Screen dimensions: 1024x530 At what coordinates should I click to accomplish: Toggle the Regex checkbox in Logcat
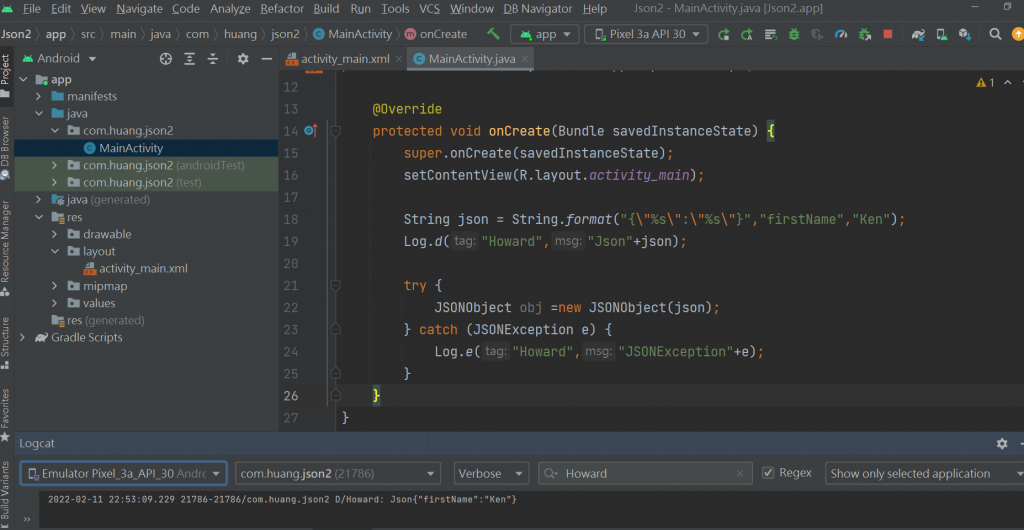click(769, 473)
